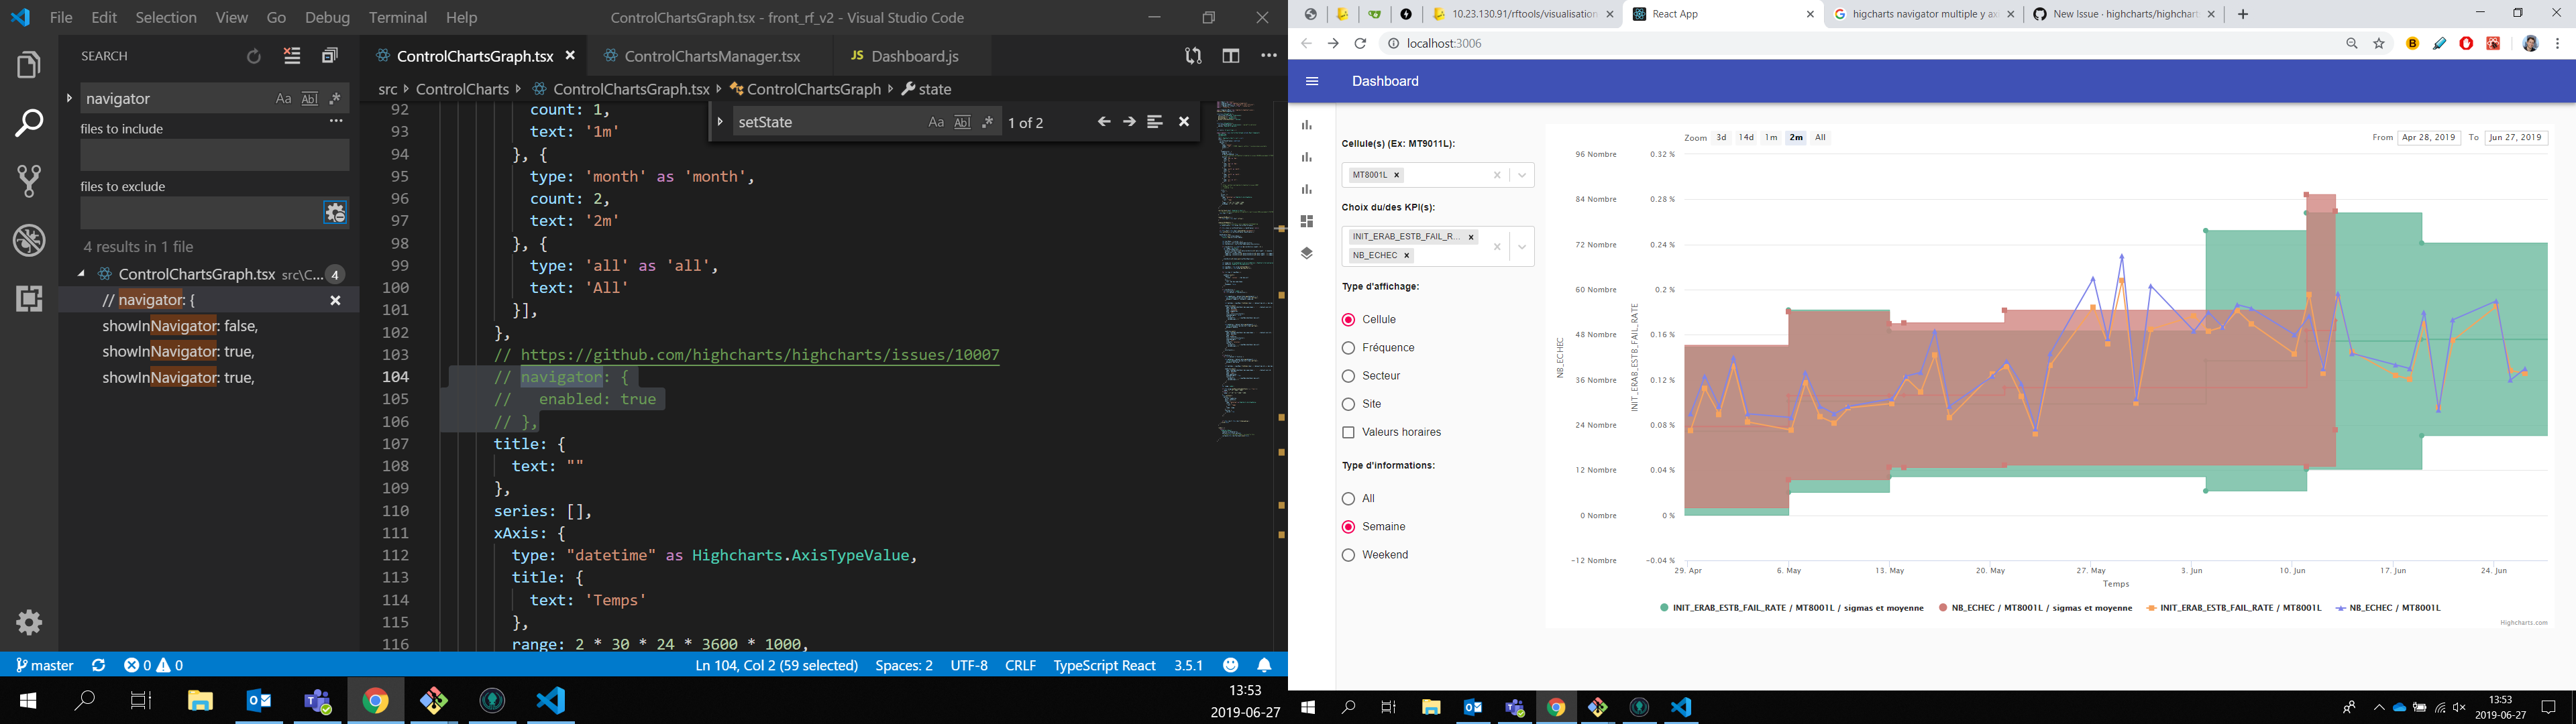Go to next match in the find widget

(x=1129, y=122)
